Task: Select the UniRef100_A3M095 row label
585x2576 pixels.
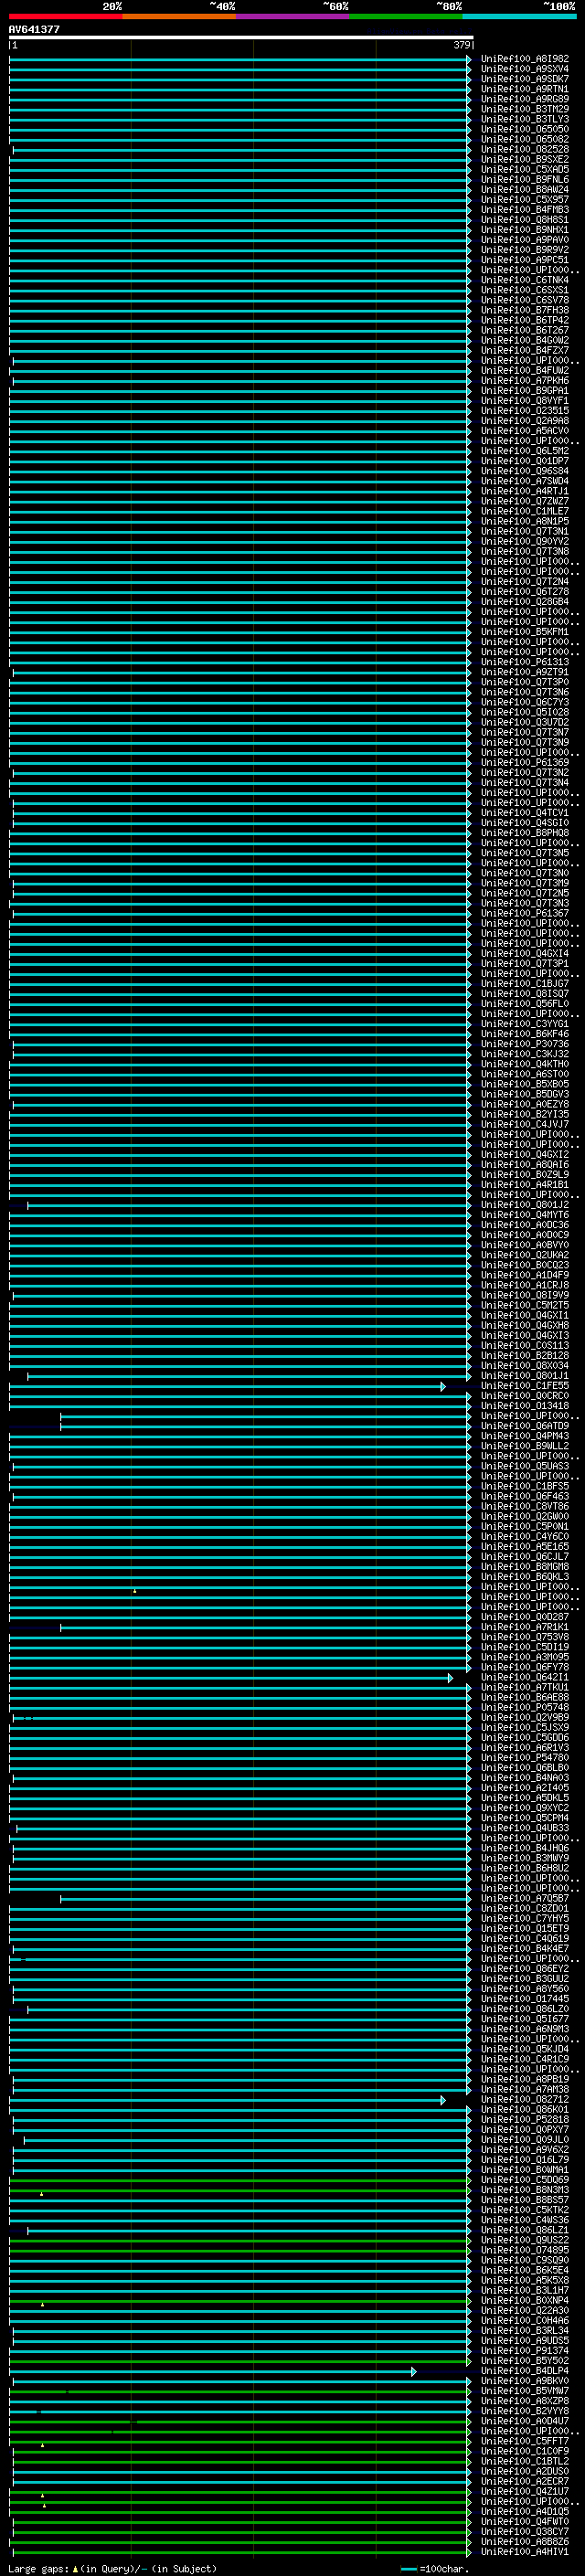Action: (x=525, y=1657)
